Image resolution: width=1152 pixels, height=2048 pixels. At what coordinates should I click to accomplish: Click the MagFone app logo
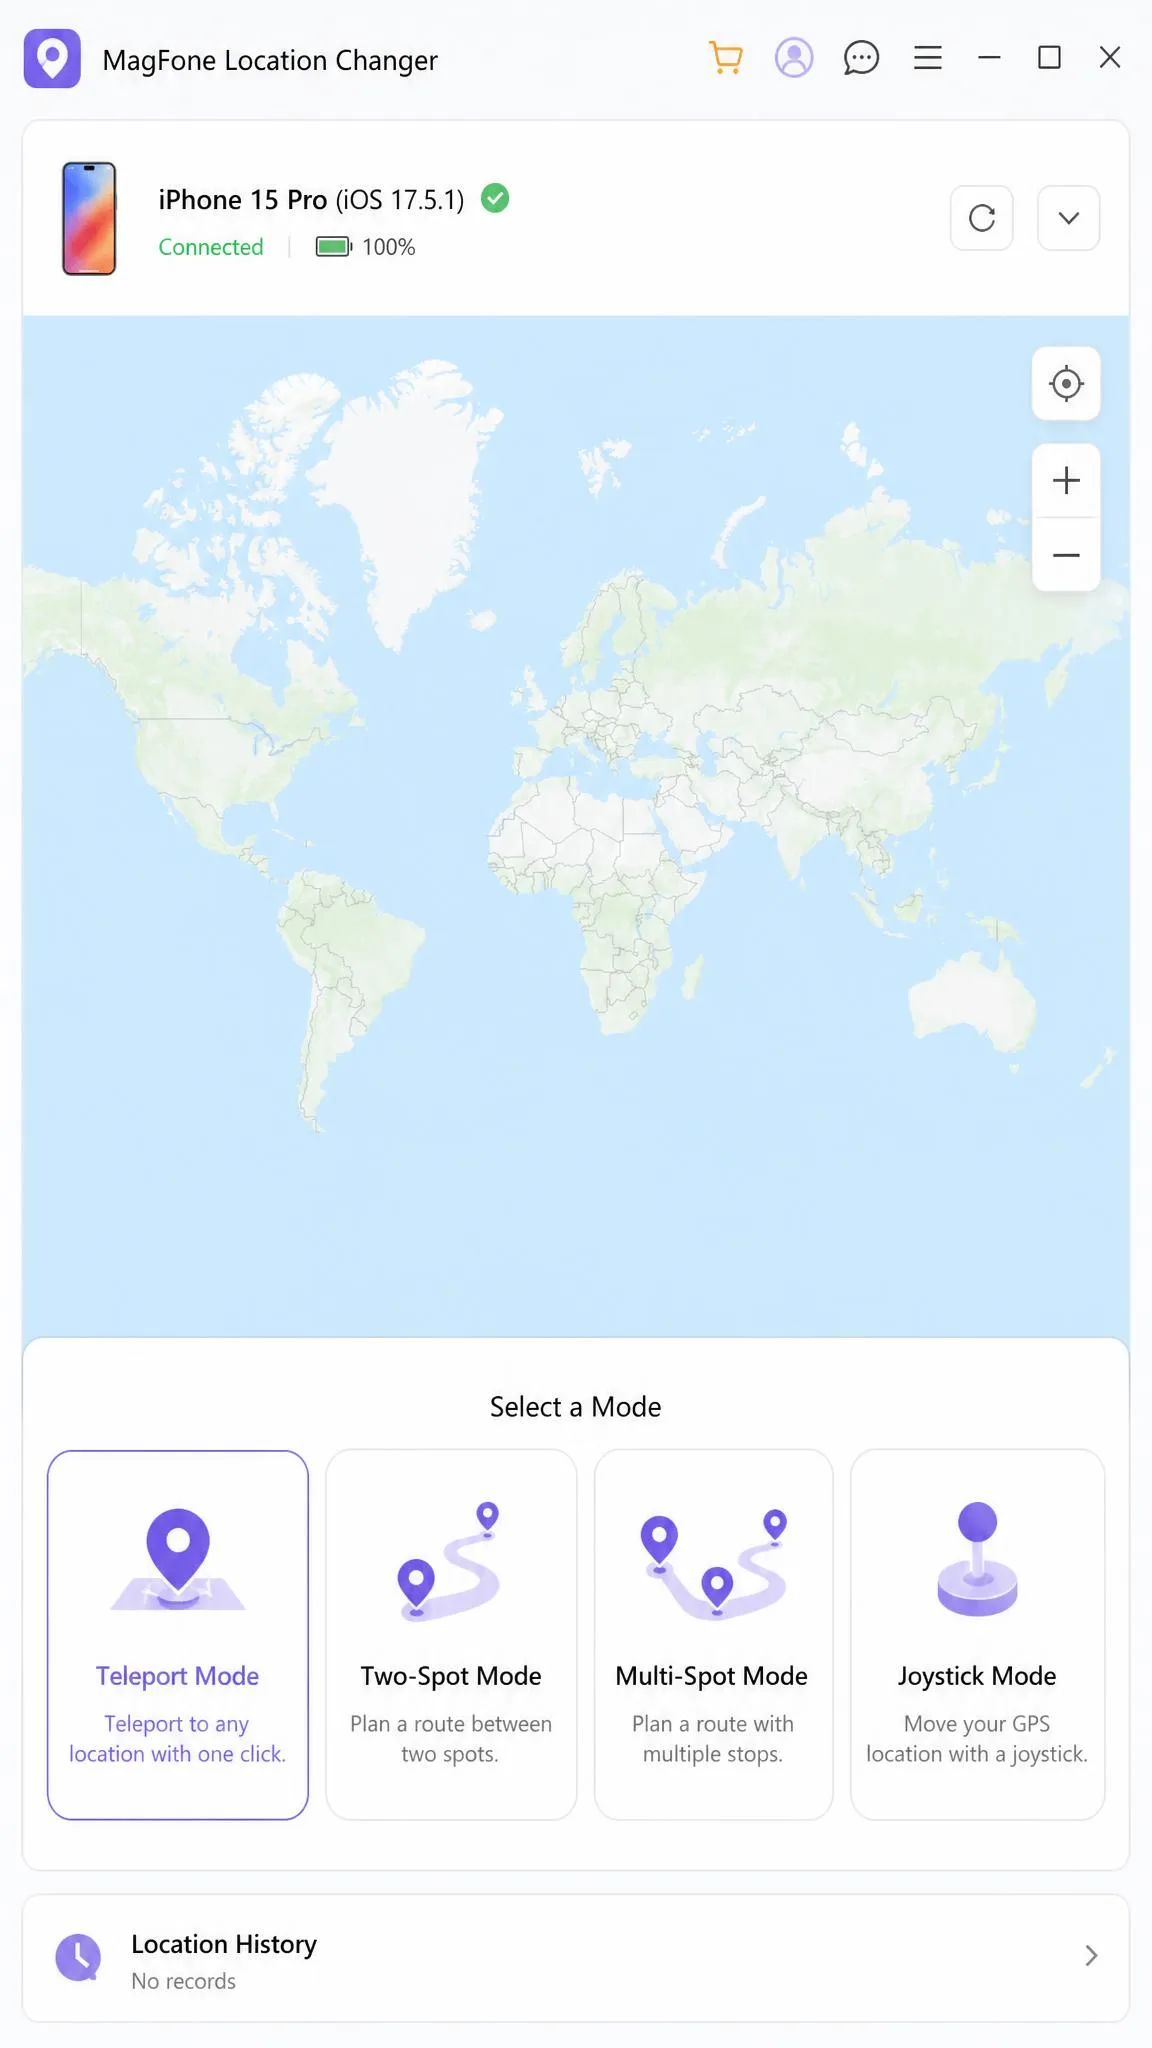(52, 59)
